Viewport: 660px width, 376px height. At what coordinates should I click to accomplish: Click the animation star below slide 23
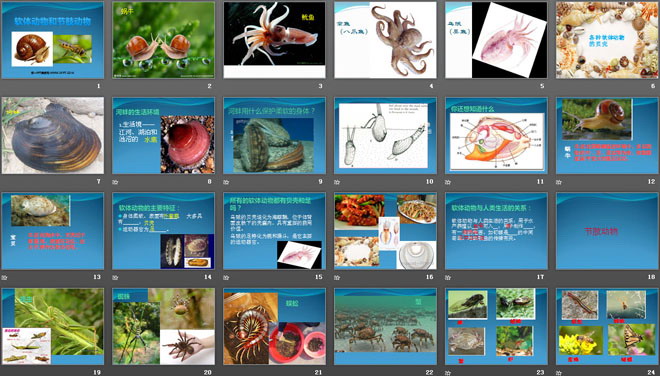pos(448,373)
